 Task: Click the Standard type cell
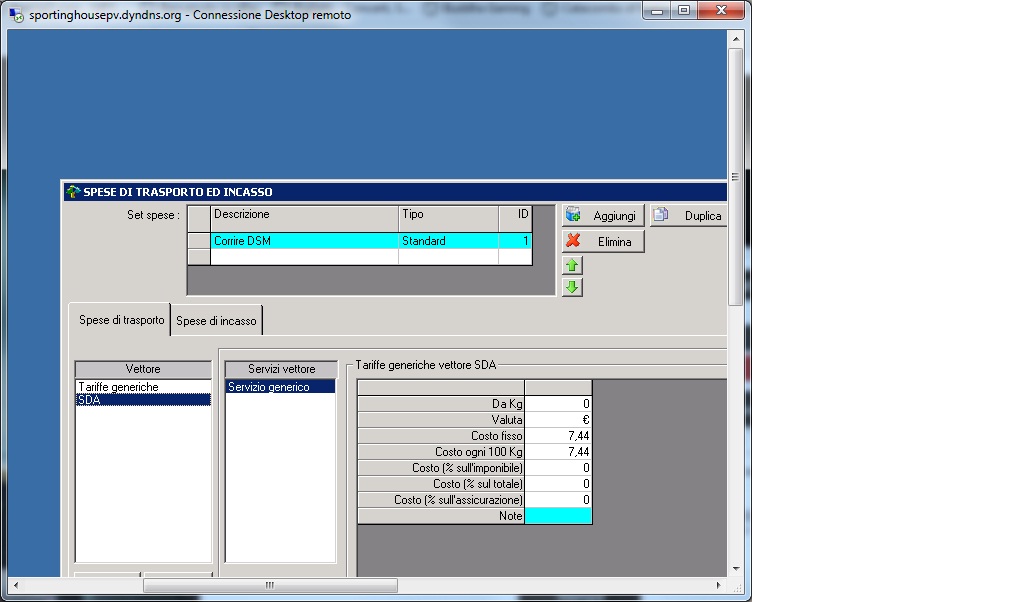point(449,241)
